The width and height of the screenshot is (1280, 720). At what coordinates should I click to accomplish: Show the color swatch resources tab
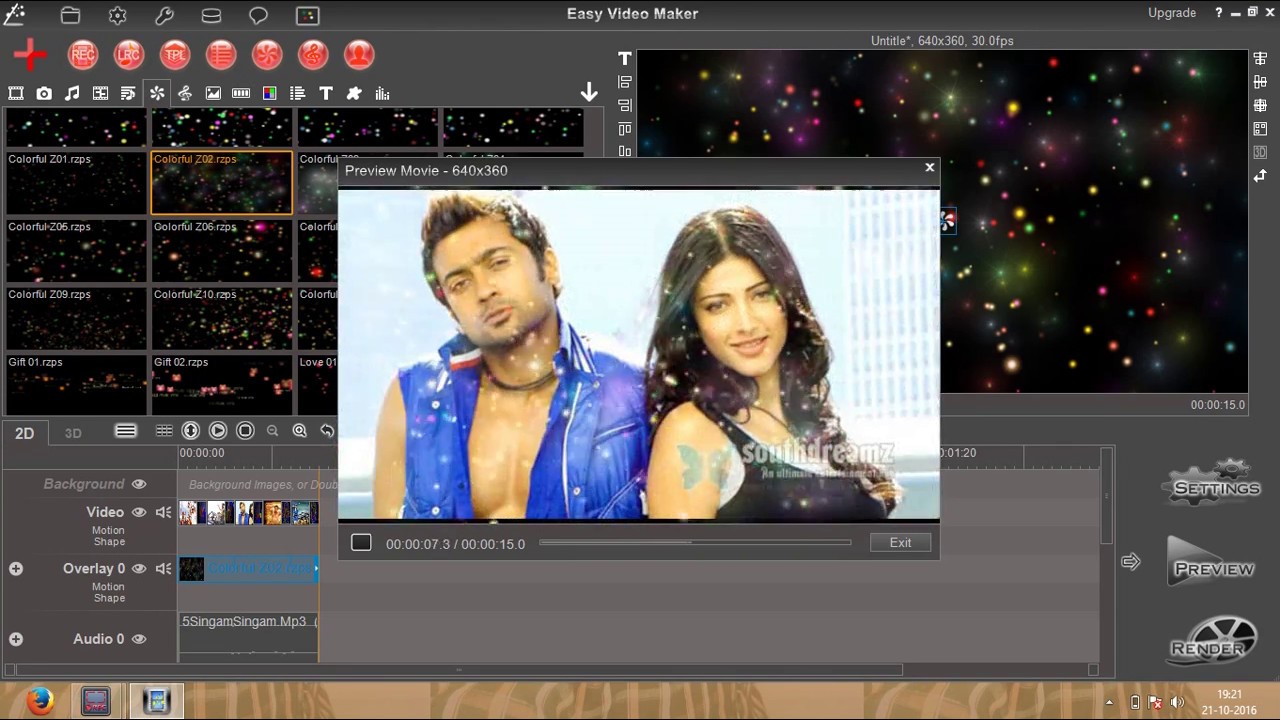click(x=269, y=93)
